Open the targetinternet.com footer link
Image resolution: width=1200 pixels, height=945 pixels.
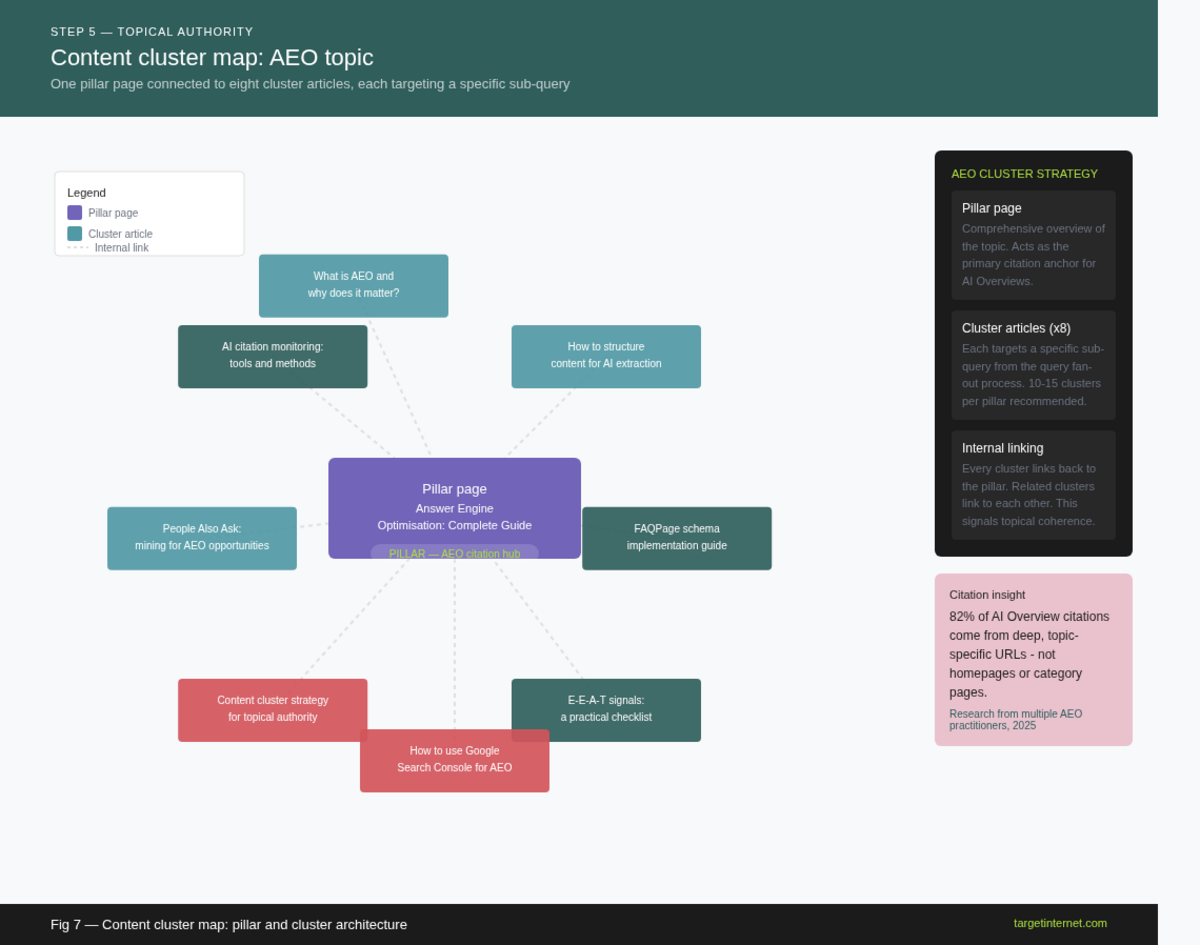click(x=1059, y=923)
